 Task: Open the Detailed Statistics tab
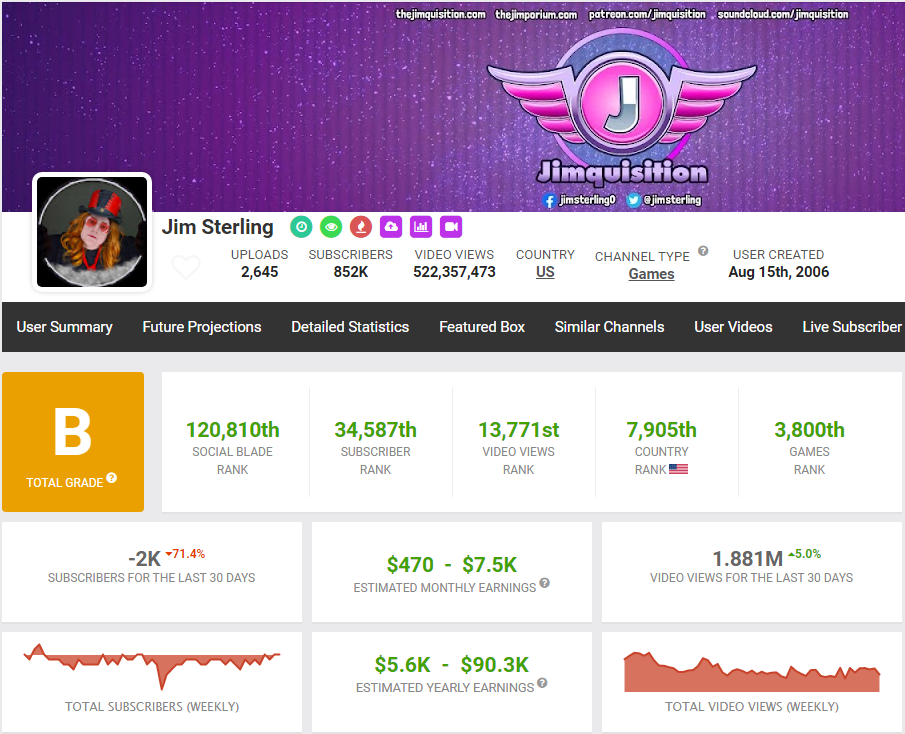coord(350,327)
